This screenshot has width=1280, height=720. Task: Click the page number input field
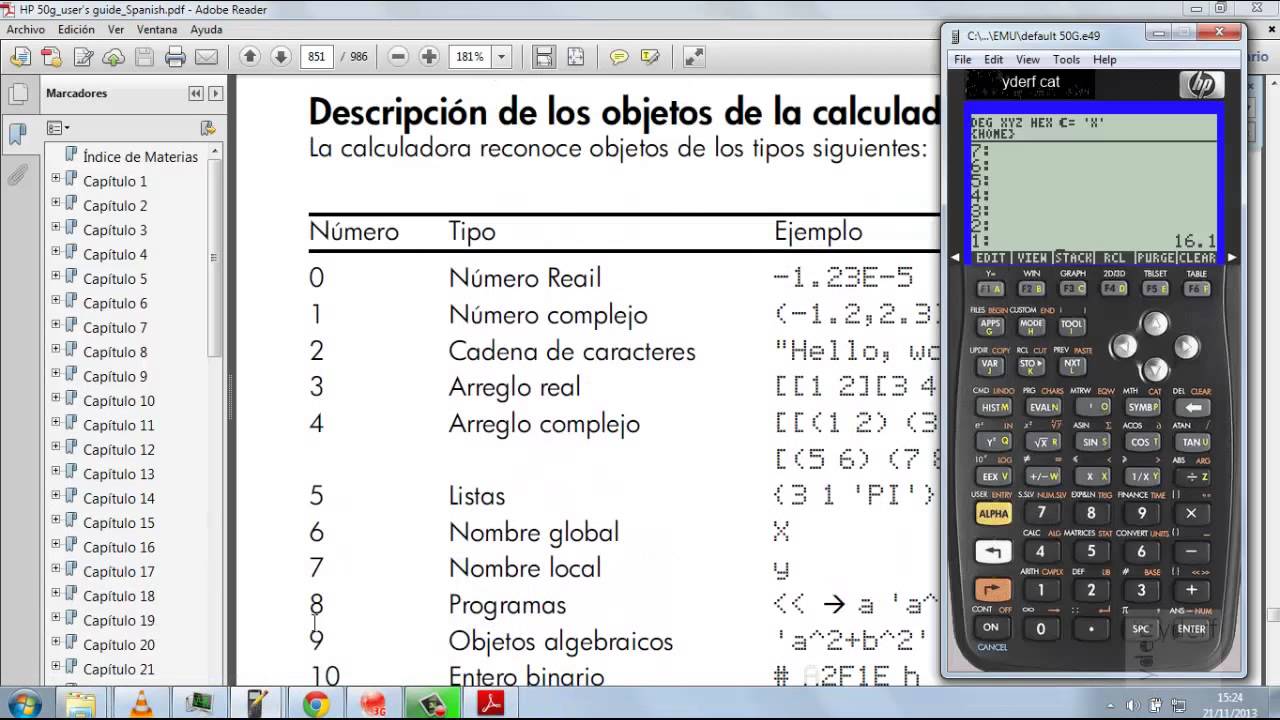[x=316, y=57]
